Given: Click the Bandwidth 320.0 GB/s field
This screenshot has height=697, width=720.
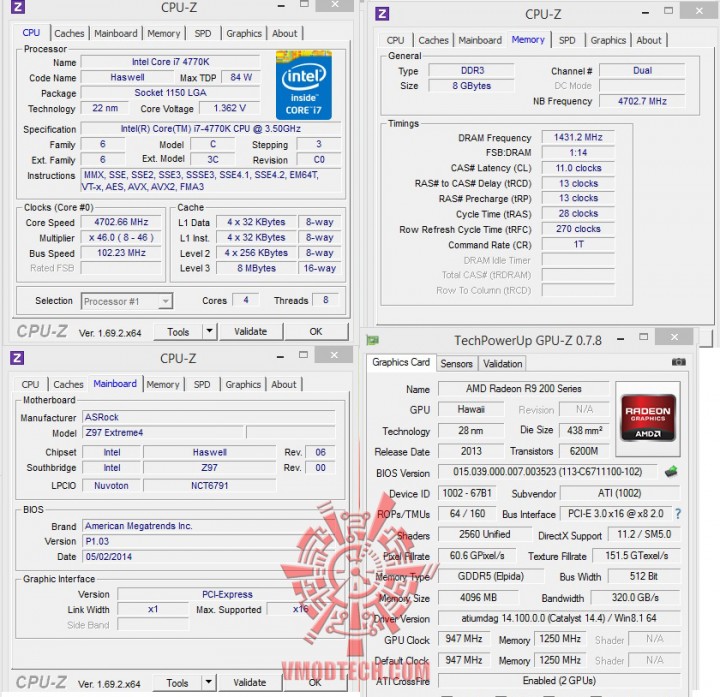Looking at the screenshot, I should click(x=635, y=597).
